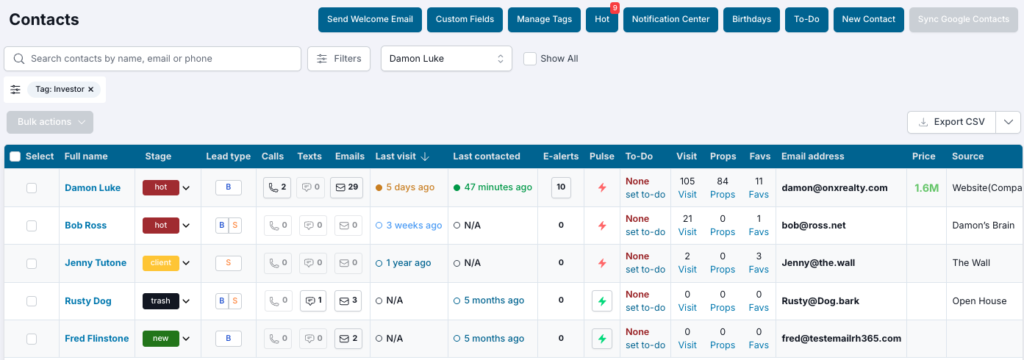Open Rusty Dog's texts icon showing 1
Image resolution: width=1024 pixels, height=360 pixels.
pos(312,301)
